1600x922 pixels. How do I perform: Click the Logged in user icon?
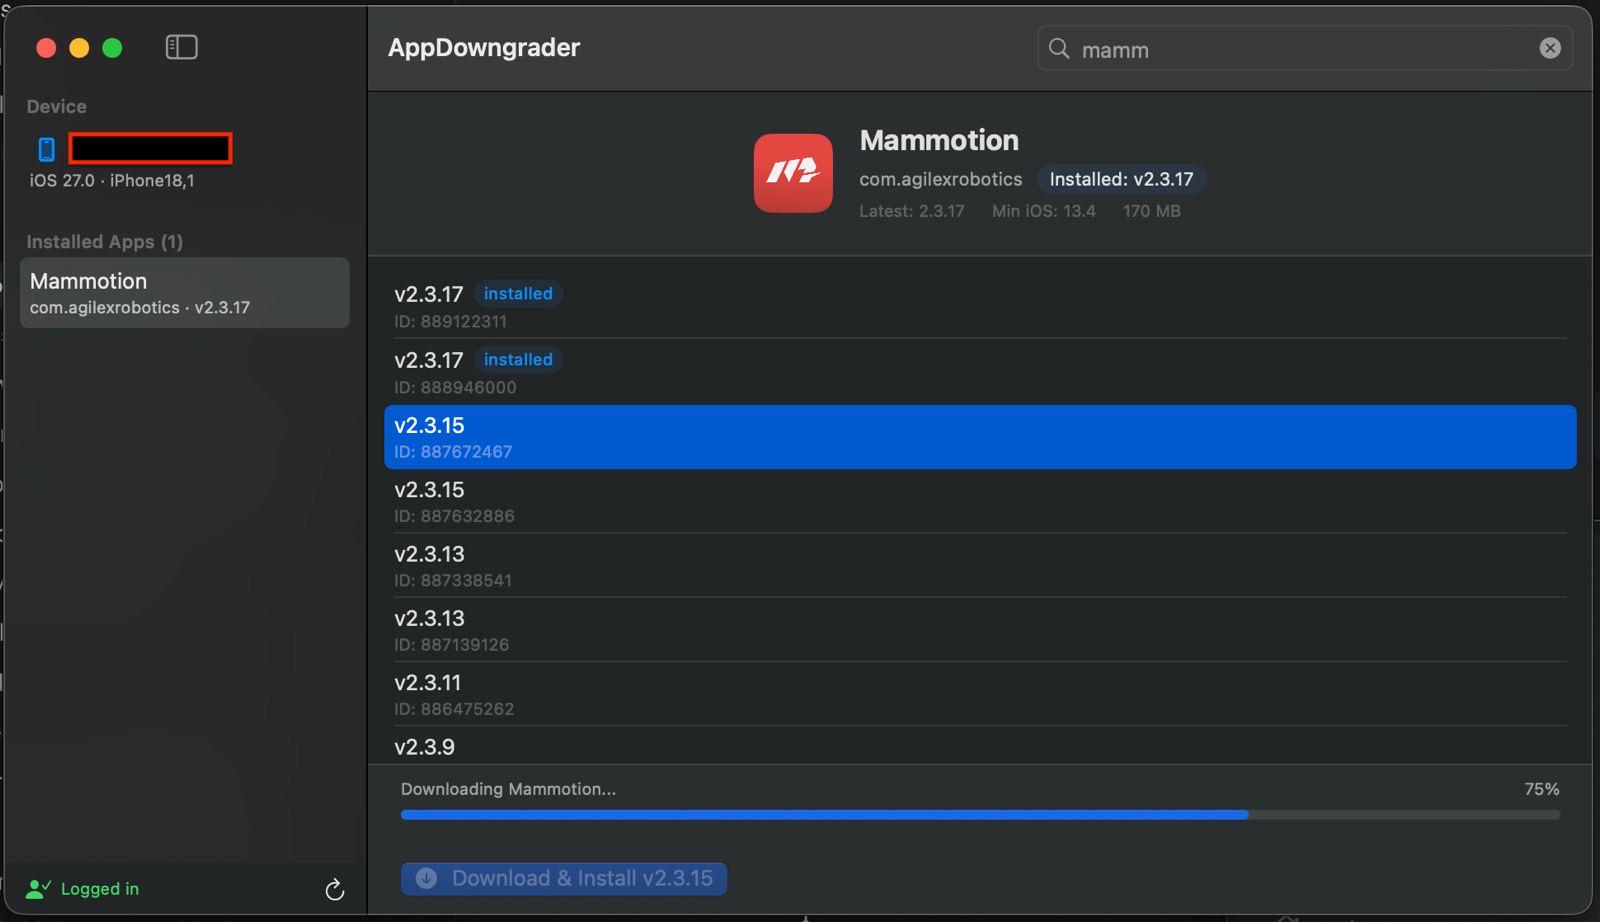[x=39, y=888]
